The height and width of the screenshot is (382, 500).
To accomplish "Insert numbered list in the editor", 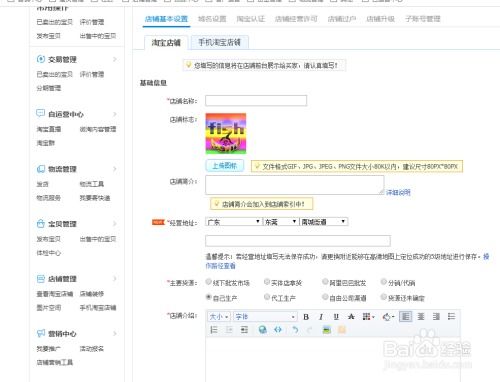I will (x=214, y=330).
